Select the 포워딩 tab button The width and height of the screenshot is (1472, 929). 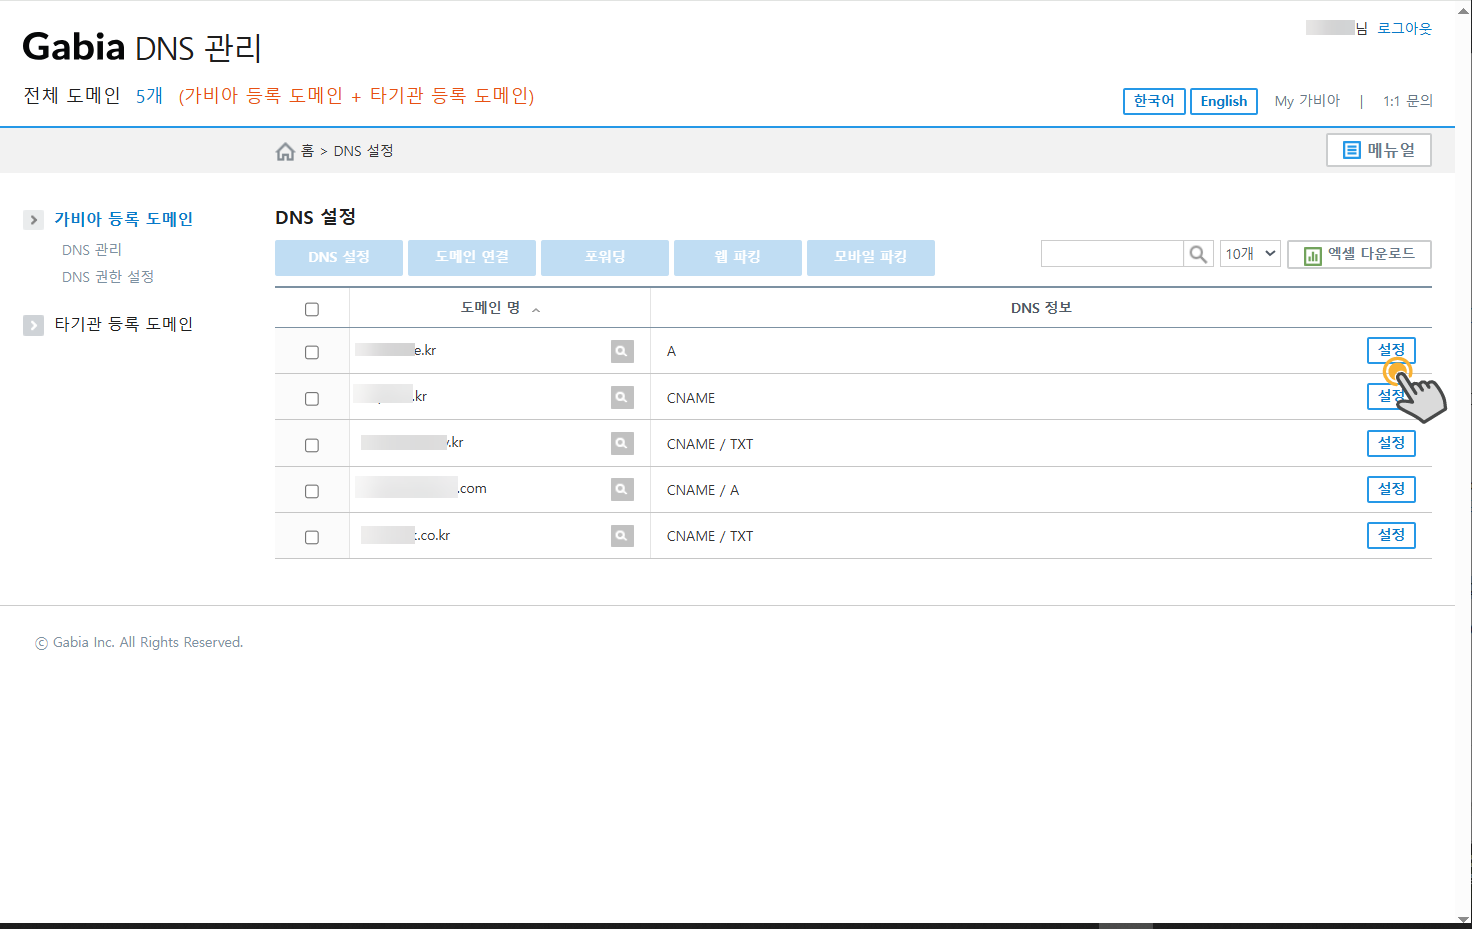pos(605,257)
